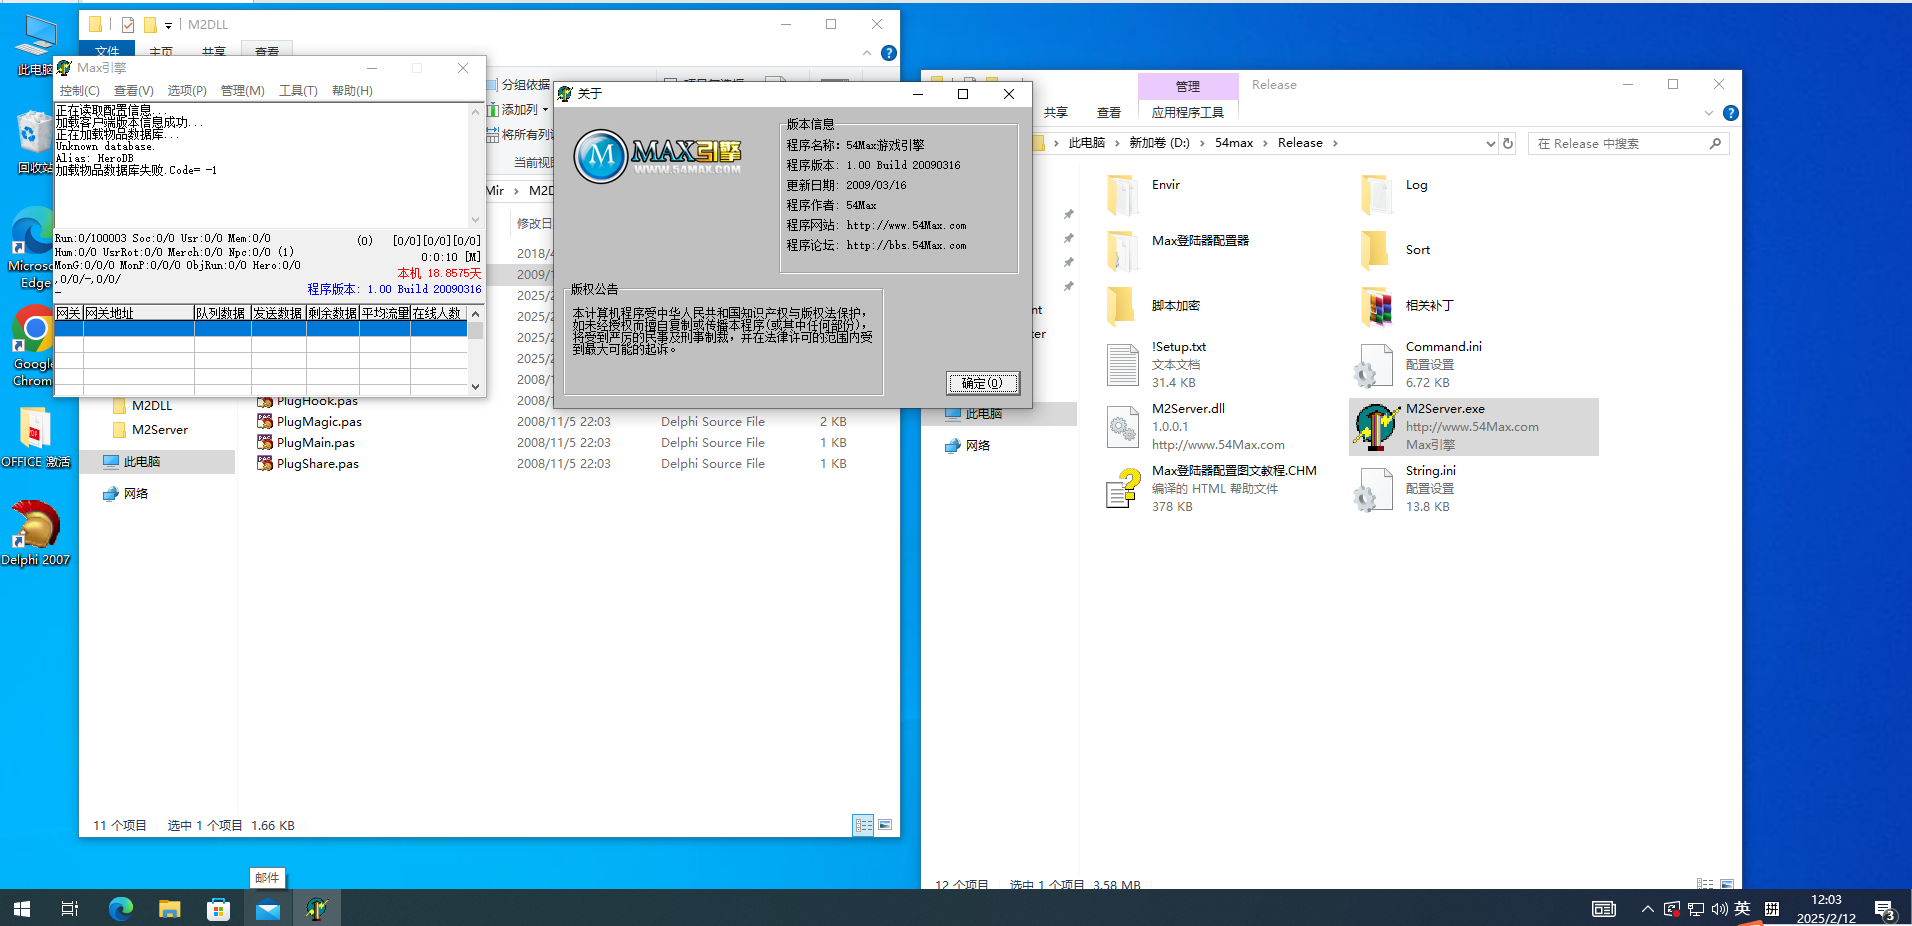Launch Microsoft Edge from desktop
Viewport: 1912px width, 926px height.
pyautogui.click(x=35, y=248)
